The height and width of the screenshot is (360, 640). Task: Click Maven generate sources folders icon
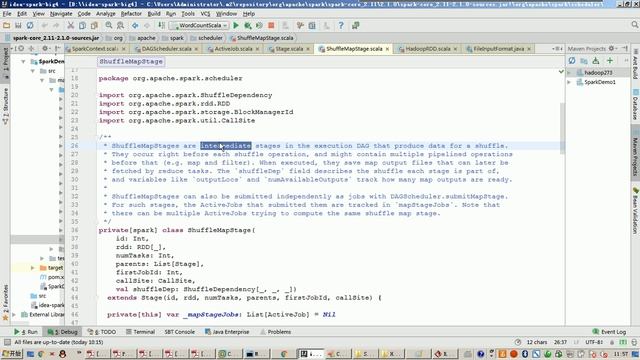[x=584, y=61]
